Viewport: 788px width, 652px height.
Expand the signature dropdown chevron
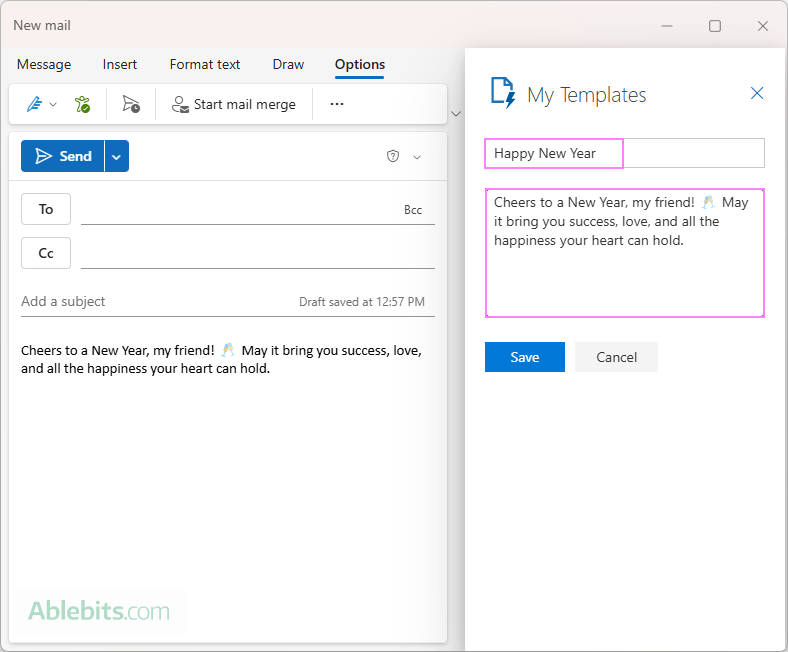(54, 104)
